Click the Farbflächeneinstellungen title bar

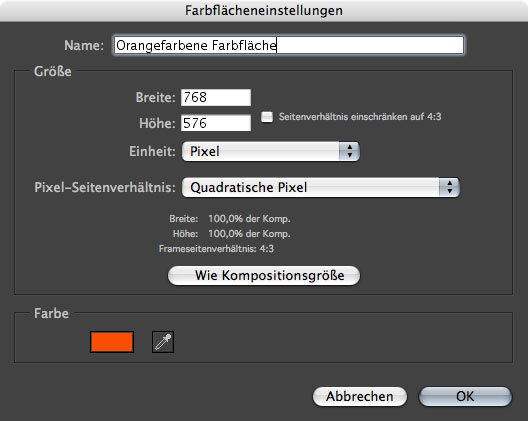(x=264, y=10)
